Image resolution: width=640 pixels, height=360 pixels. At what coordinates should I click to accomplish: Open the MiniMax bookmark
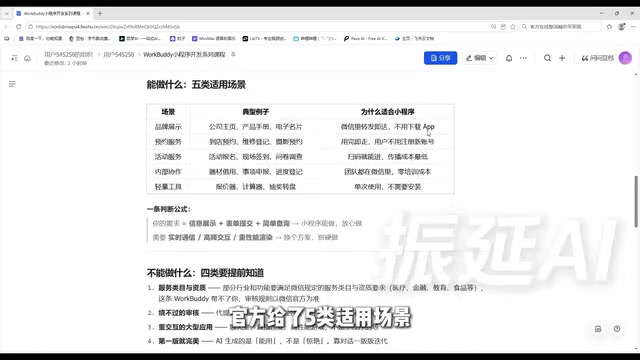[213, 38]
